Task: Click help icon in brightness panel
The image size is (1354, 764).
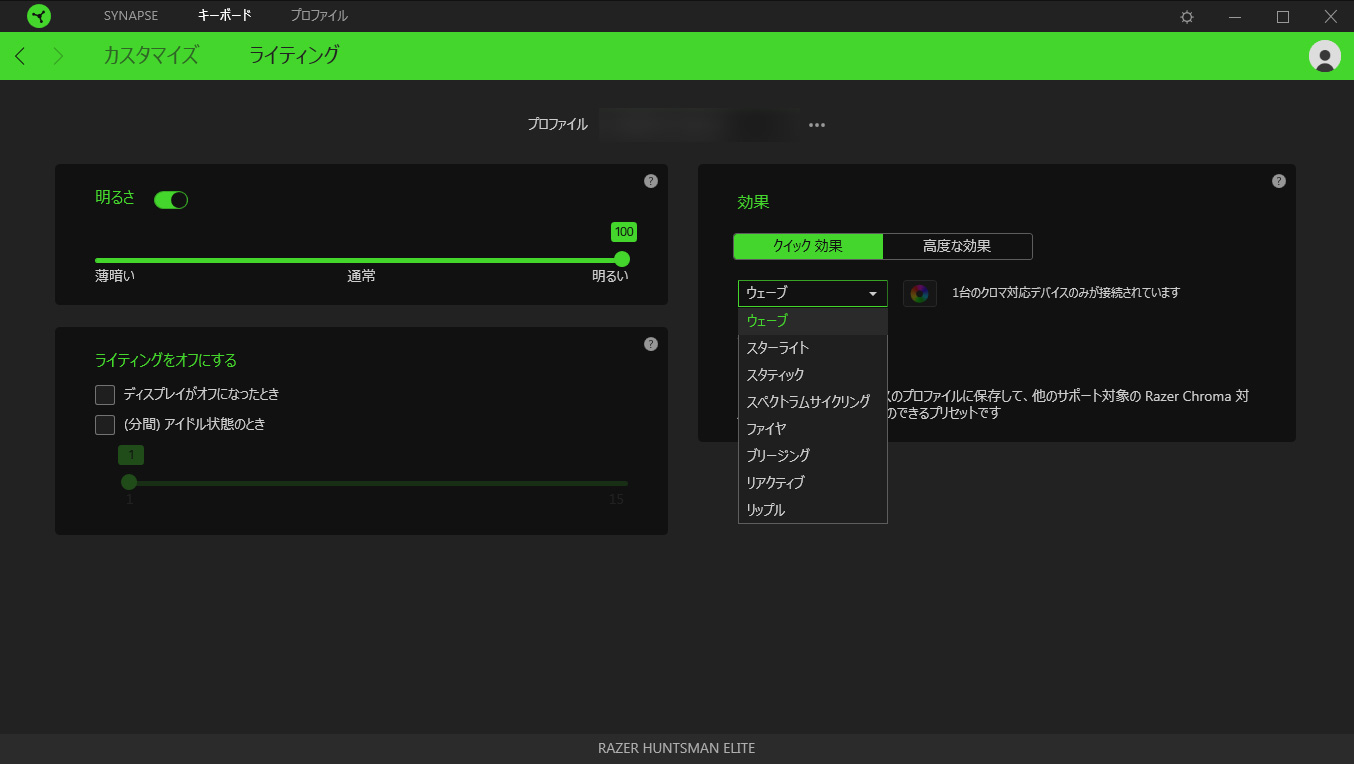Action: point(651,181)
